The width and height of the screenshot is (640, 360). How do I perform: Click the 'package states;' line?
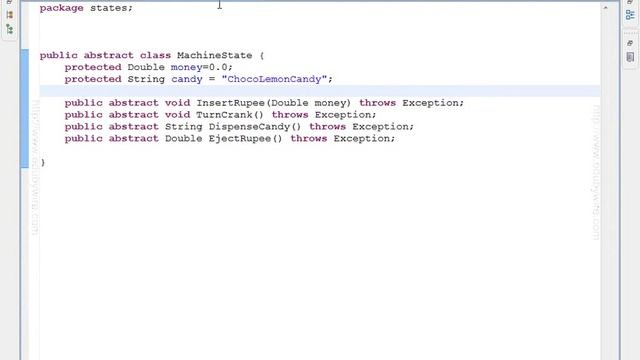(86, 8)
